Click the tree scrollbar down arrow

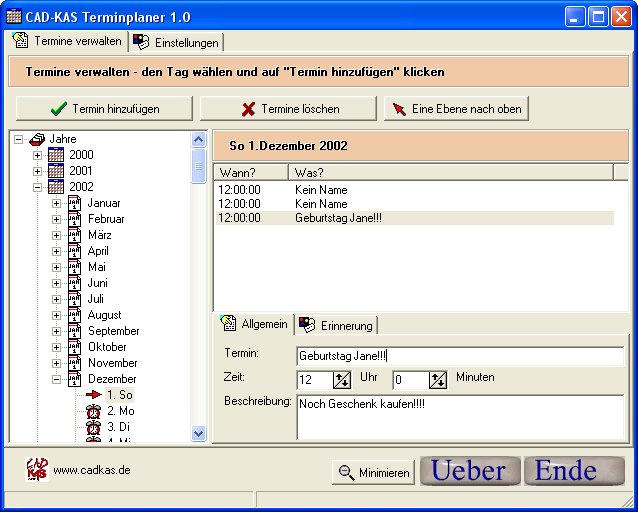pos(198,434)
